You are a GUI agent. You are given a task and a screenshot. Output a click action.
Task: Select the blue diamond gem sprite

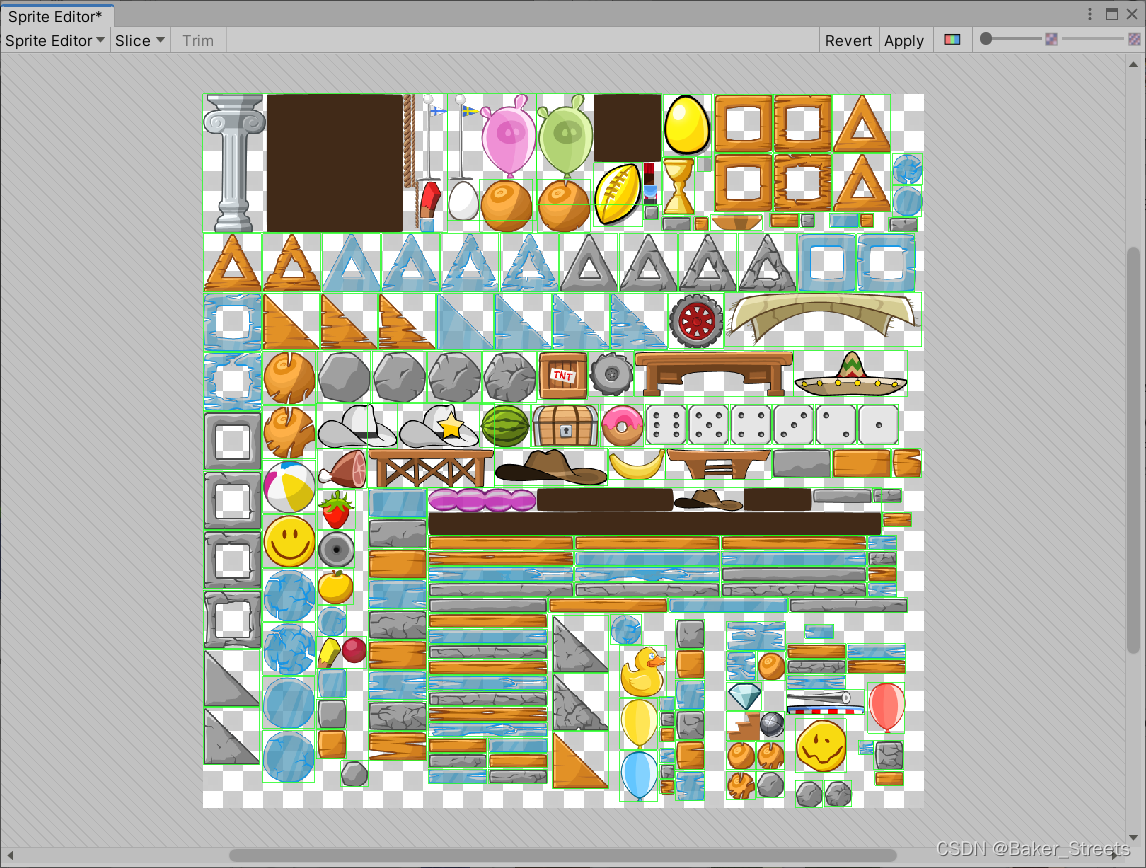point(745,696)
